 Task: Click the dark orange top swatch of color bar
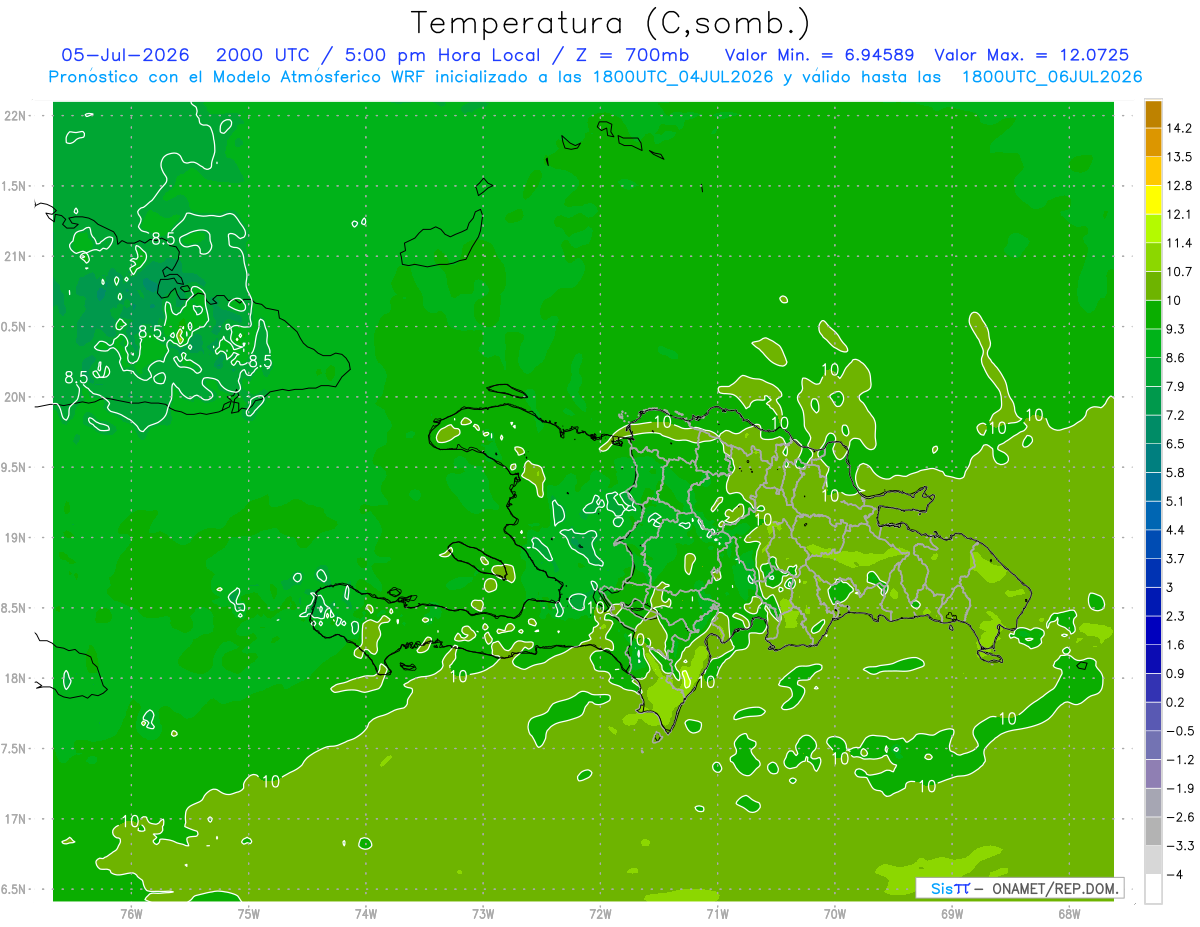pos(1153,114)
